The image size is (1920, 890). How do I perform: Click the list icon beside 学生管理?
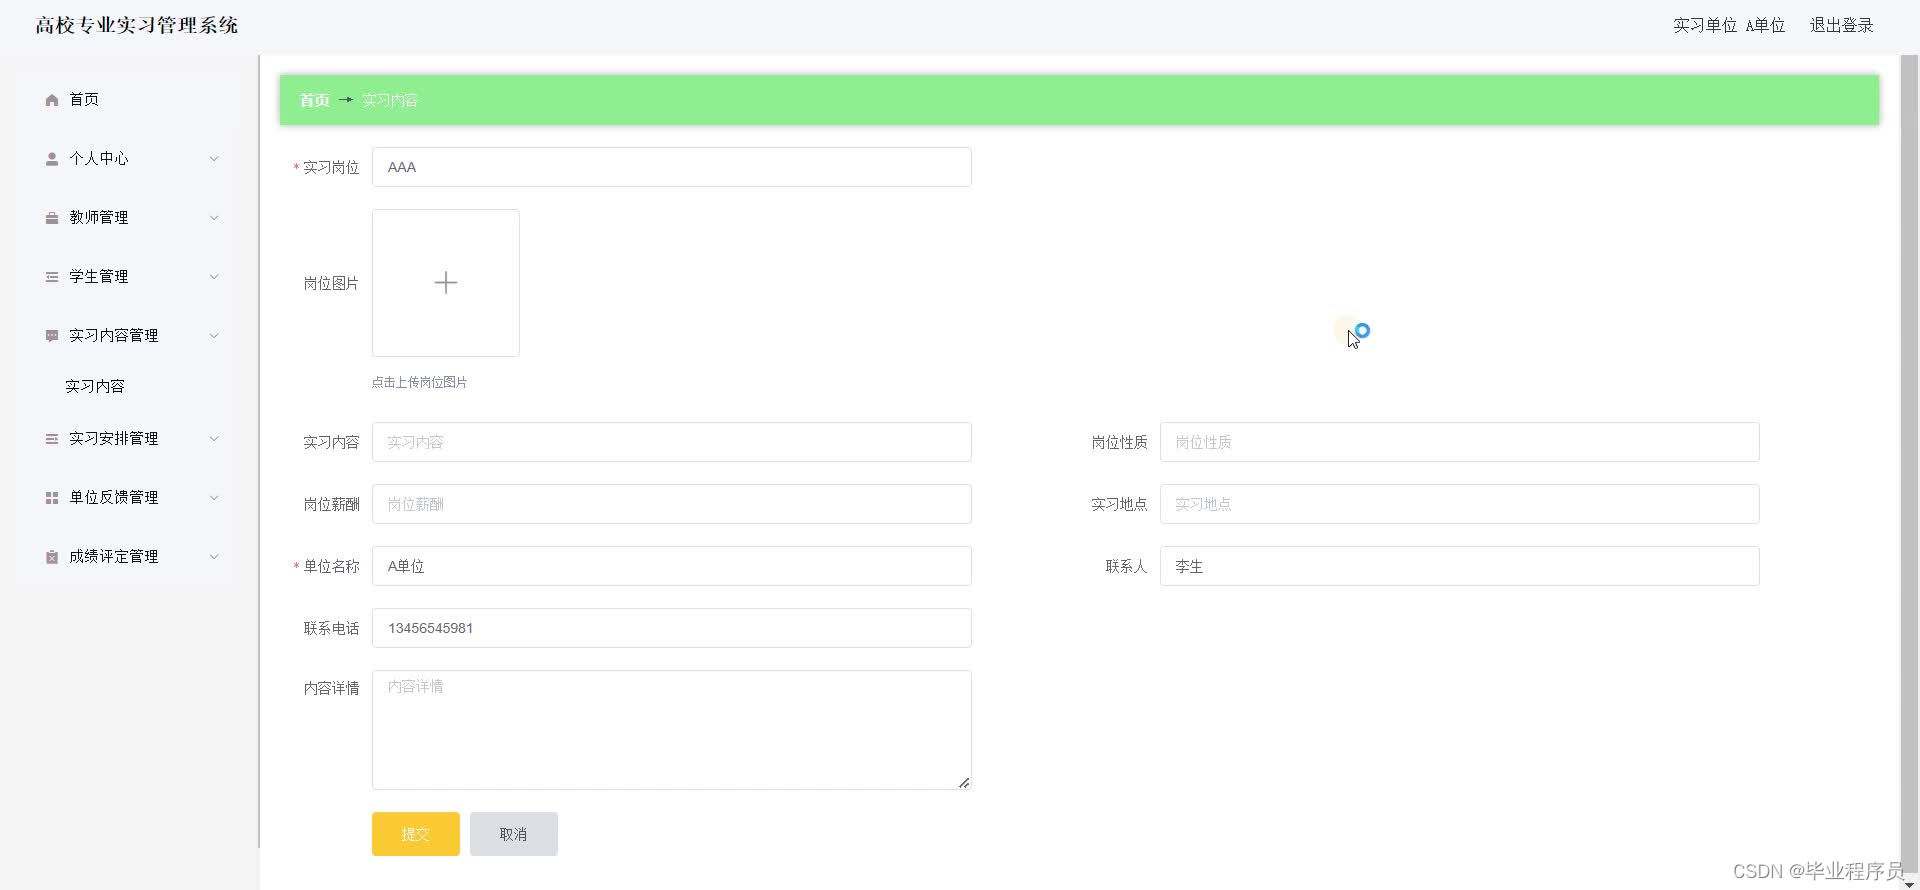(x=52, y=277)
